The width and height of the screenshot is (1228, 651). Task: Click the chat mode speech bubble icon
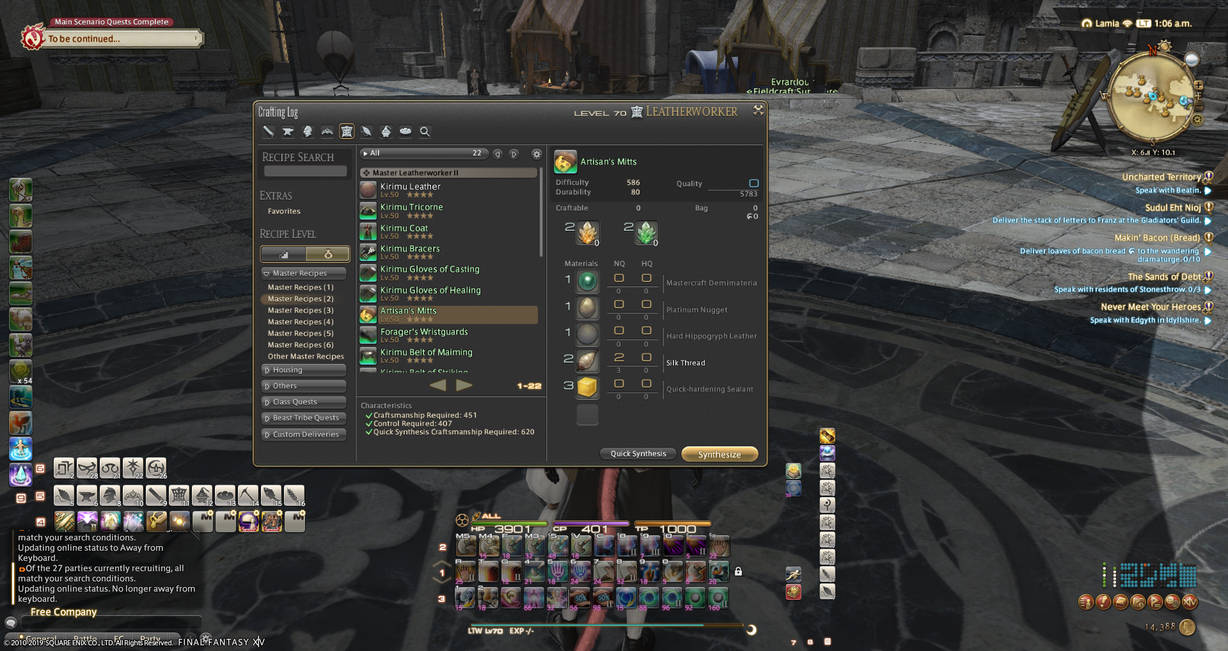tap(10, 622)
